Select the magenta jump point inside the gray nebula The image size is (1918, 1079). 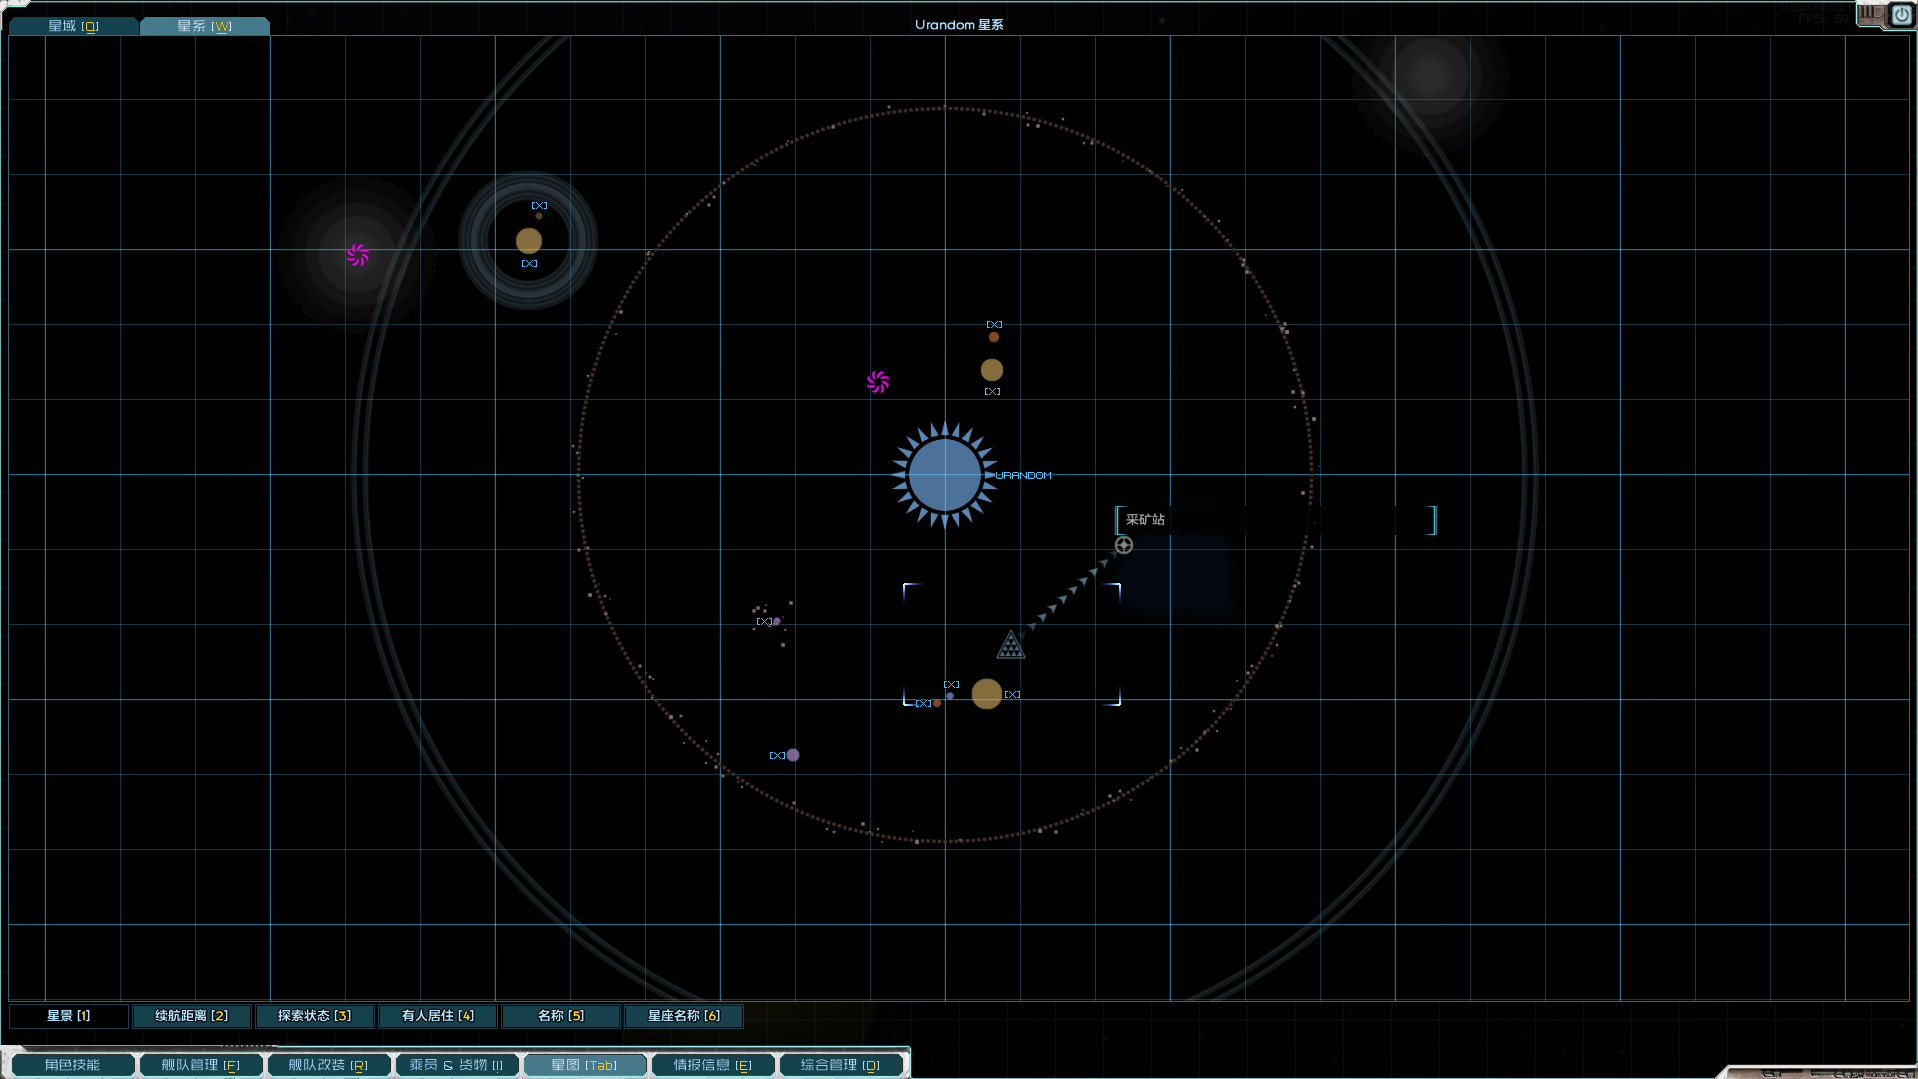pos(357,255)
